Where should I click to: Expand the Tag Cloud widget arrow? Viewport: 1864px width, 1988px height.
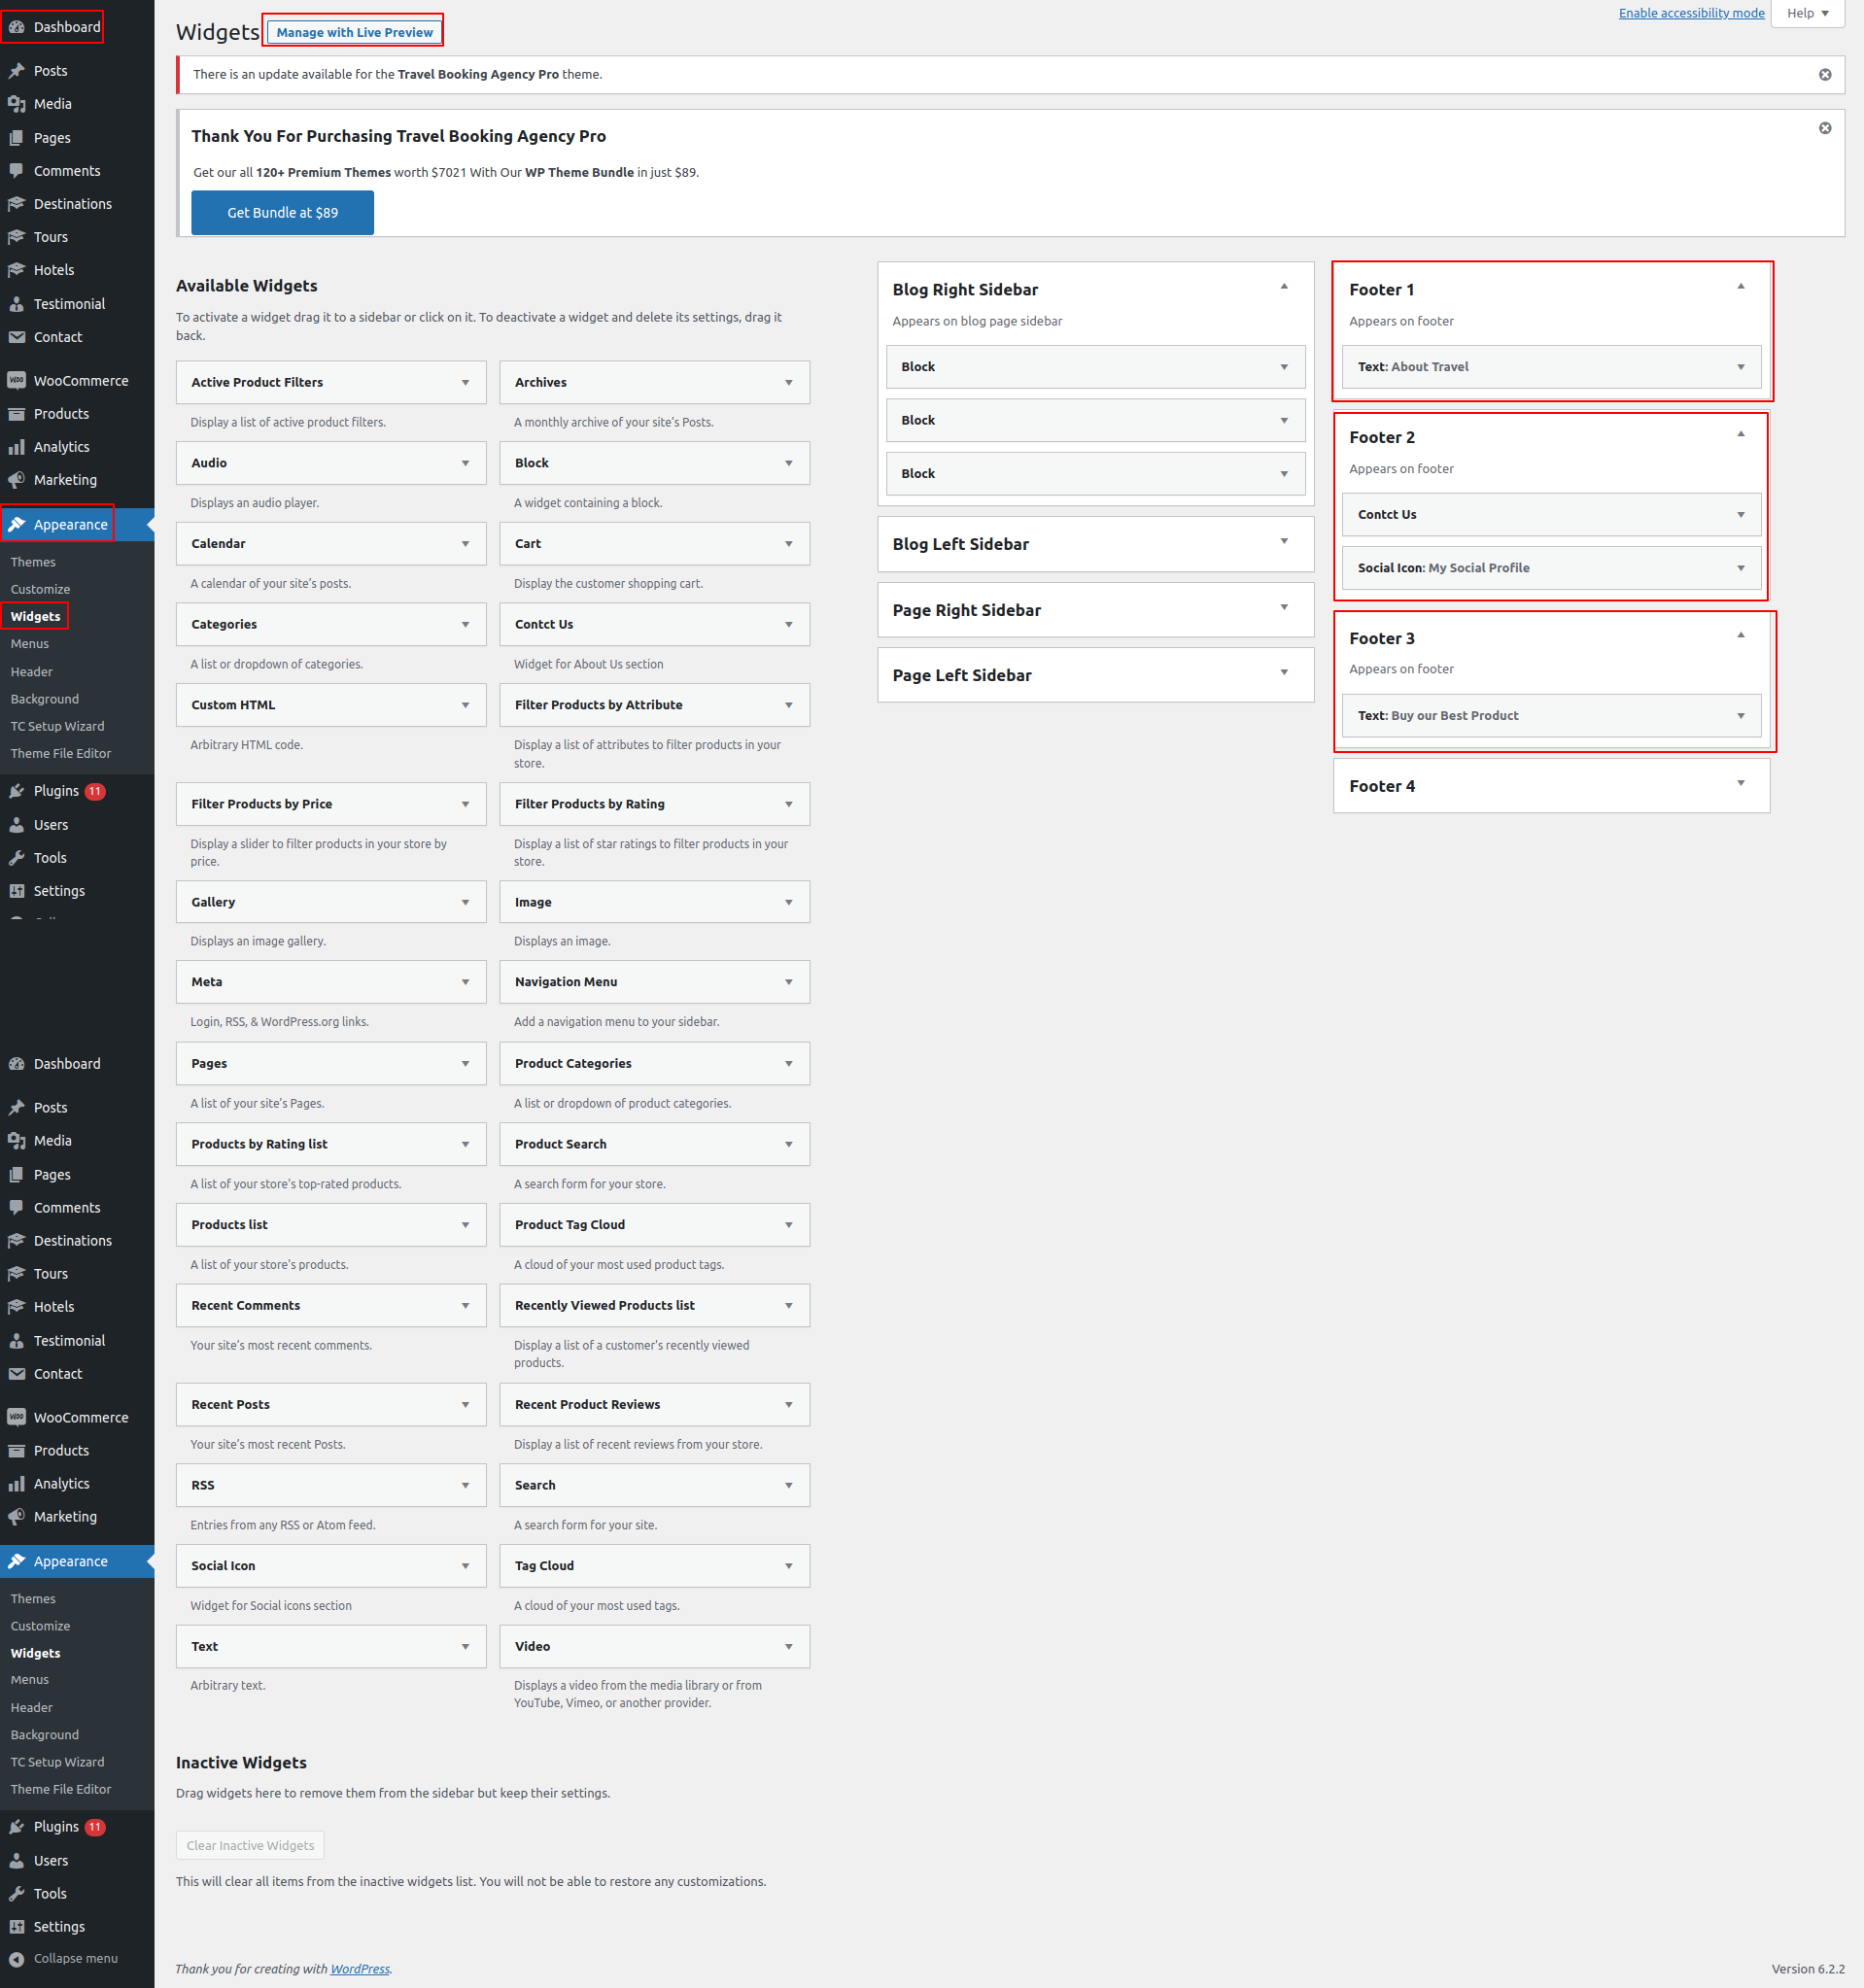789,1566
